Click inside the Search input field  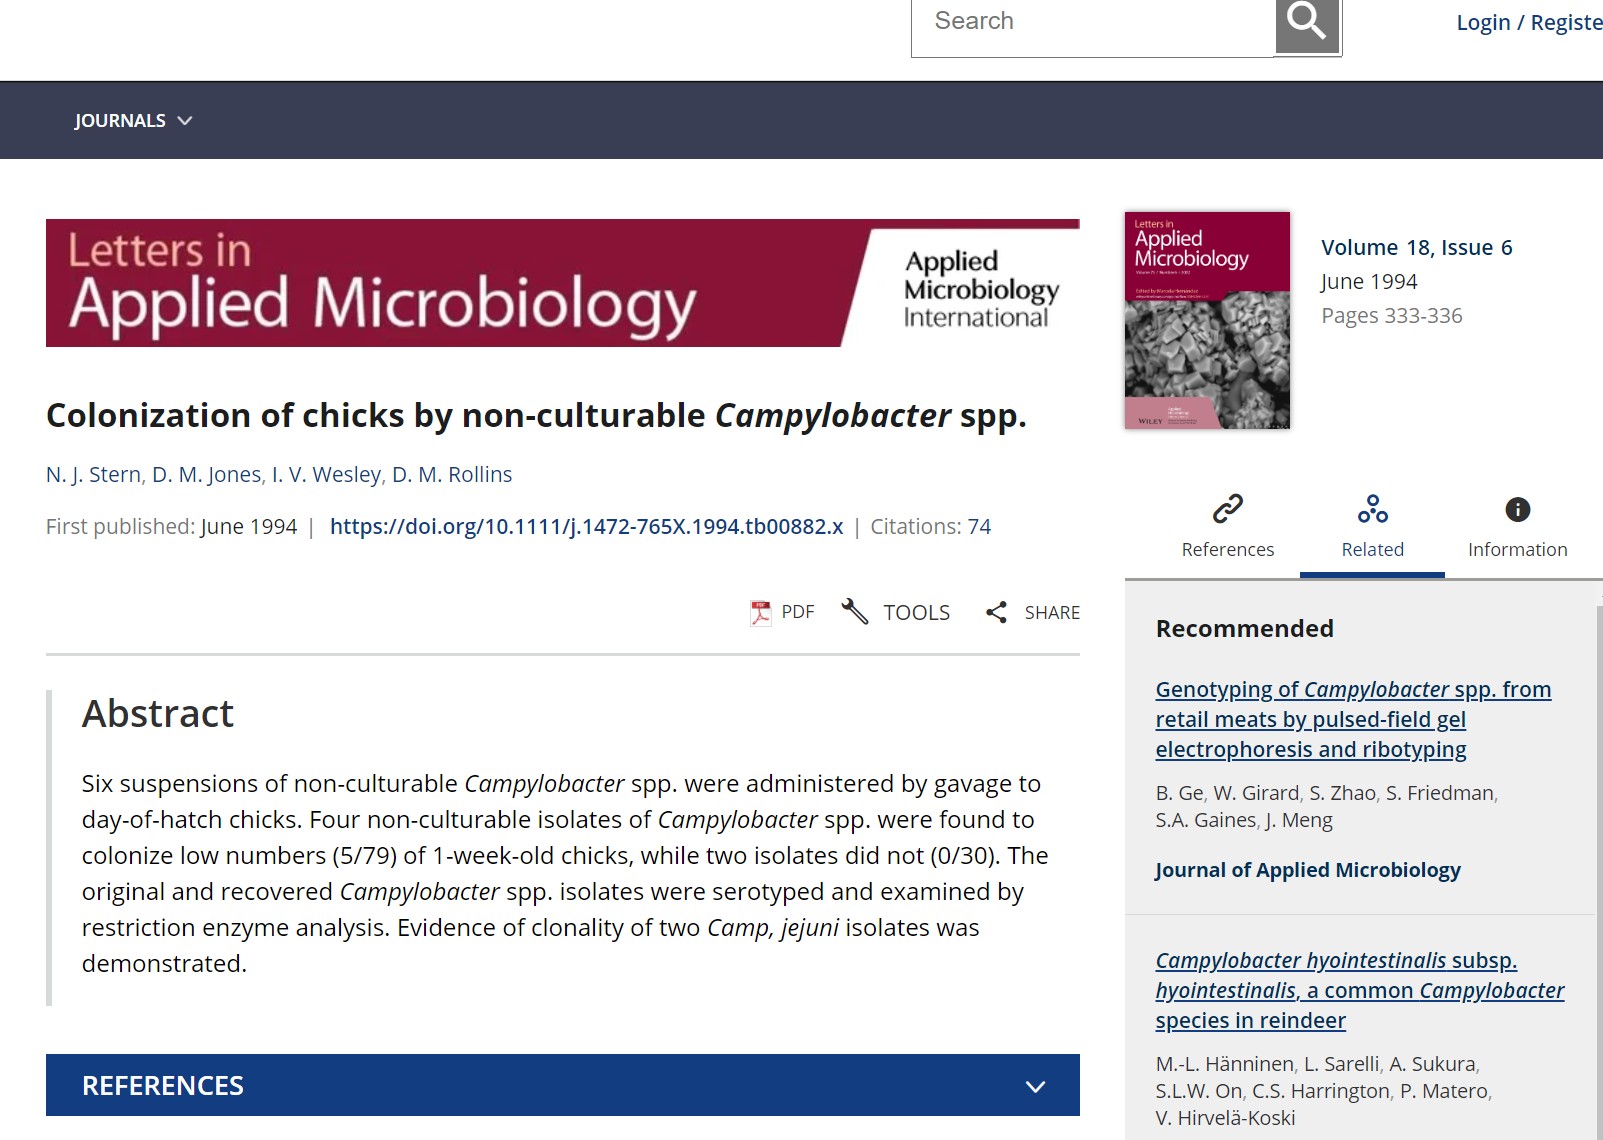(1090, 21)
